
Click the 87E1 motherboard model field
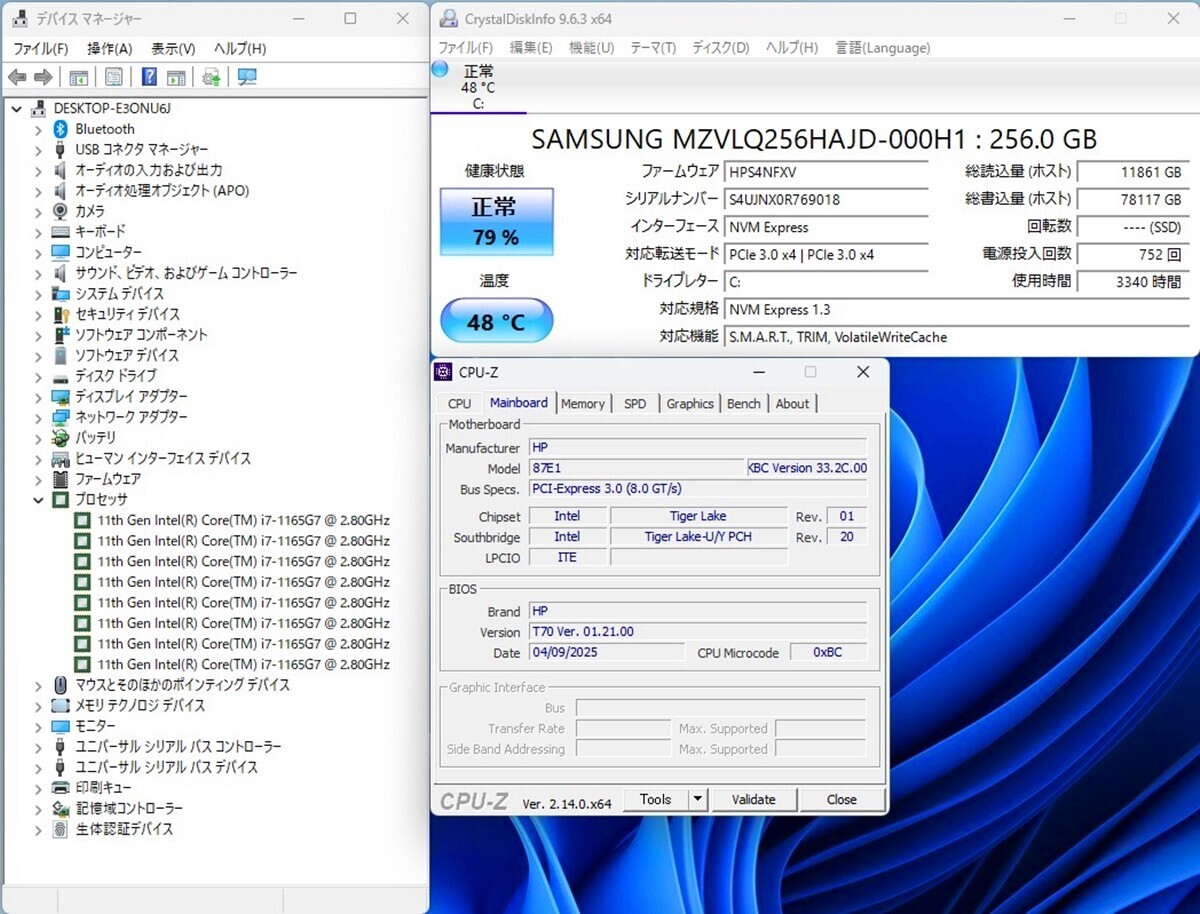coord(636,468)
